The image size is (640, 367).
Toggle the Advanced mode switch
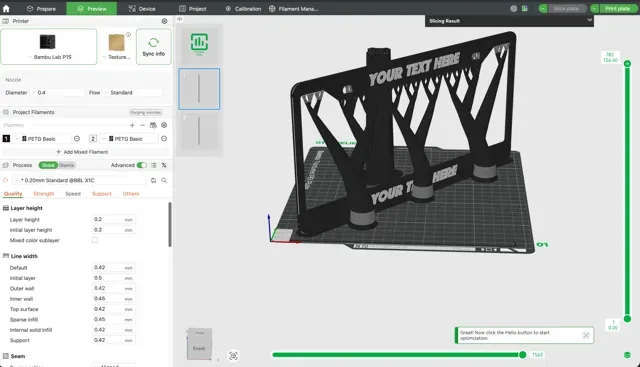(142, 165)
